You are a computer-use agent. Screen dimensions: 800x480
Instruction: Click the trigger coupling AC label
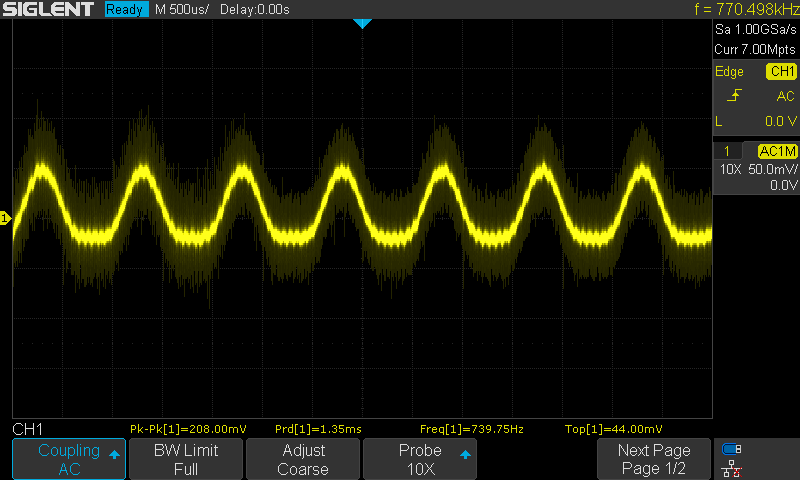[785, 96]
